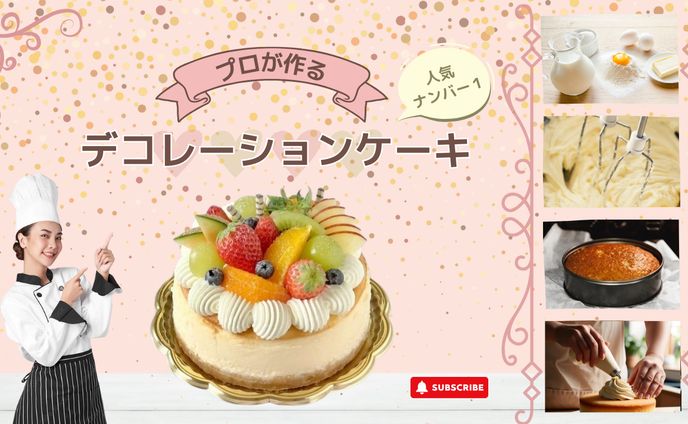Viewport: 688px width, 424px height.
Task: Click the large strawberry on the cake
Action: click(238, 248)
